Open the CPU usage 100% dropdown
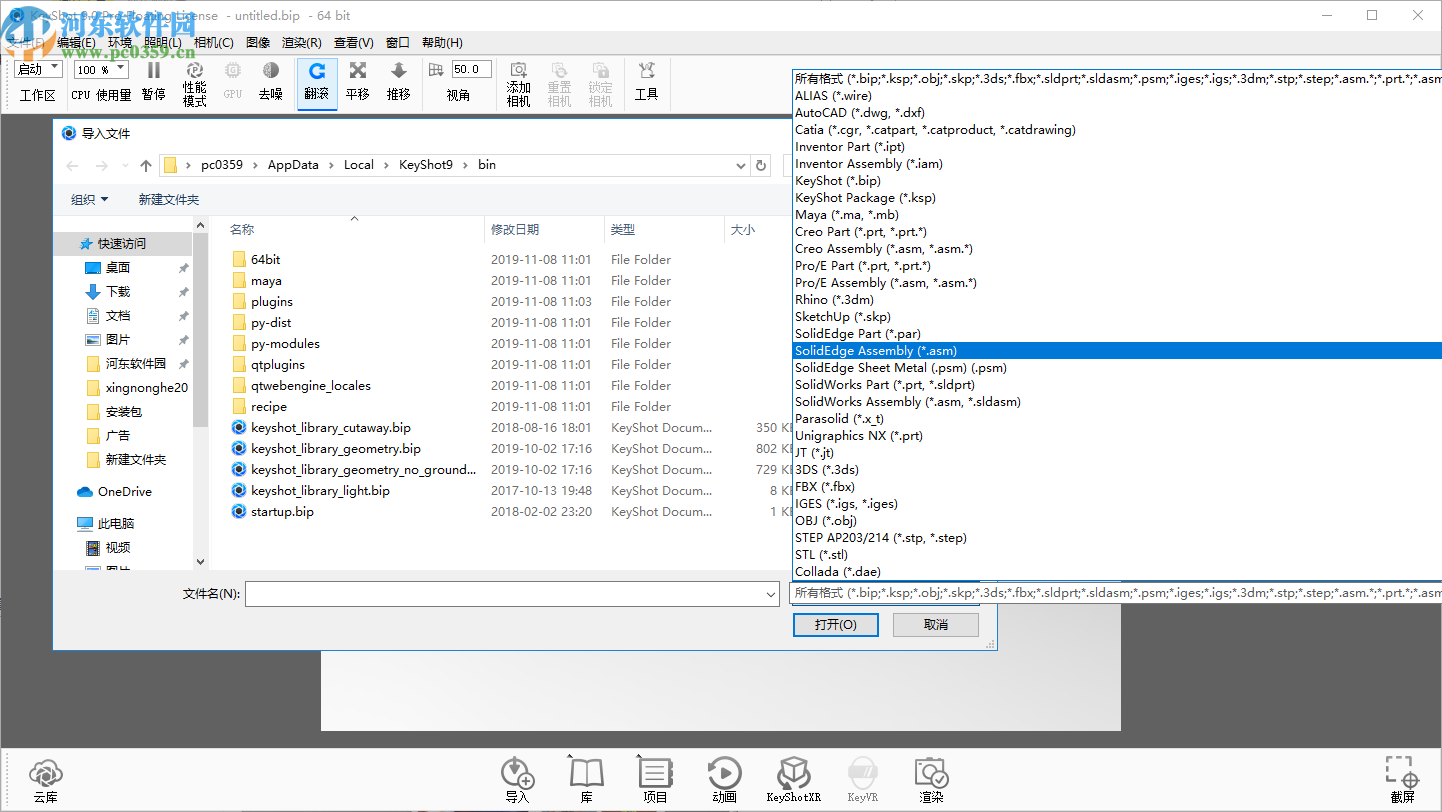The height and width of the screenshot is (812, 1442). coord(101,70)
